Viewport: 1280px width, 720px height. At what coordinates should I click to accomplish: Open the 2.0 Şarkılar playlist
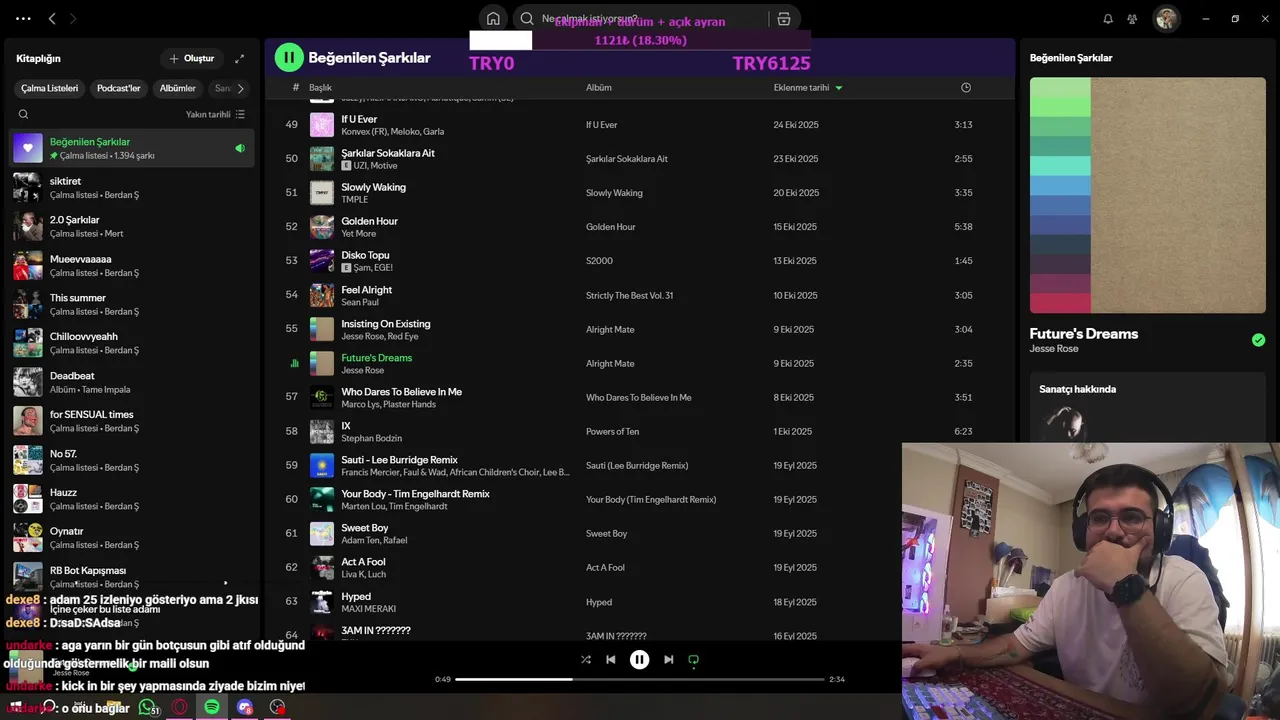click(x=131, y=226)
